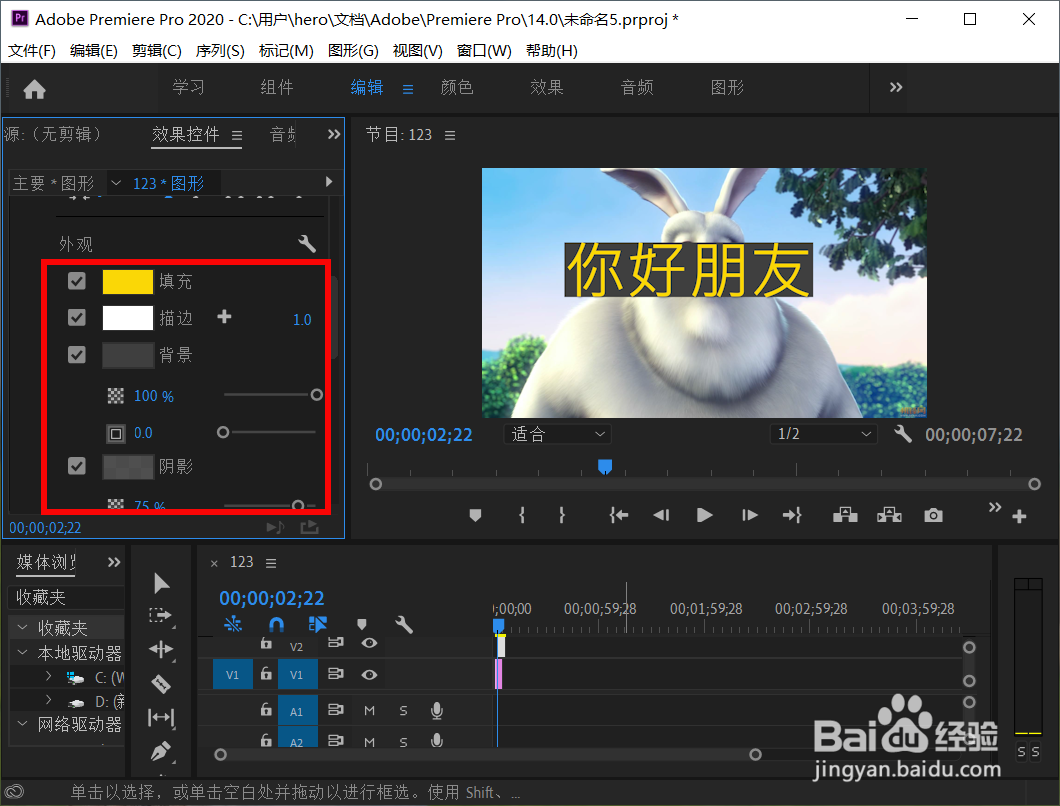Viewport: 1060px width, 806px height.
Task: Mark Out point in program monitor
Action: (x=562, y=515)
